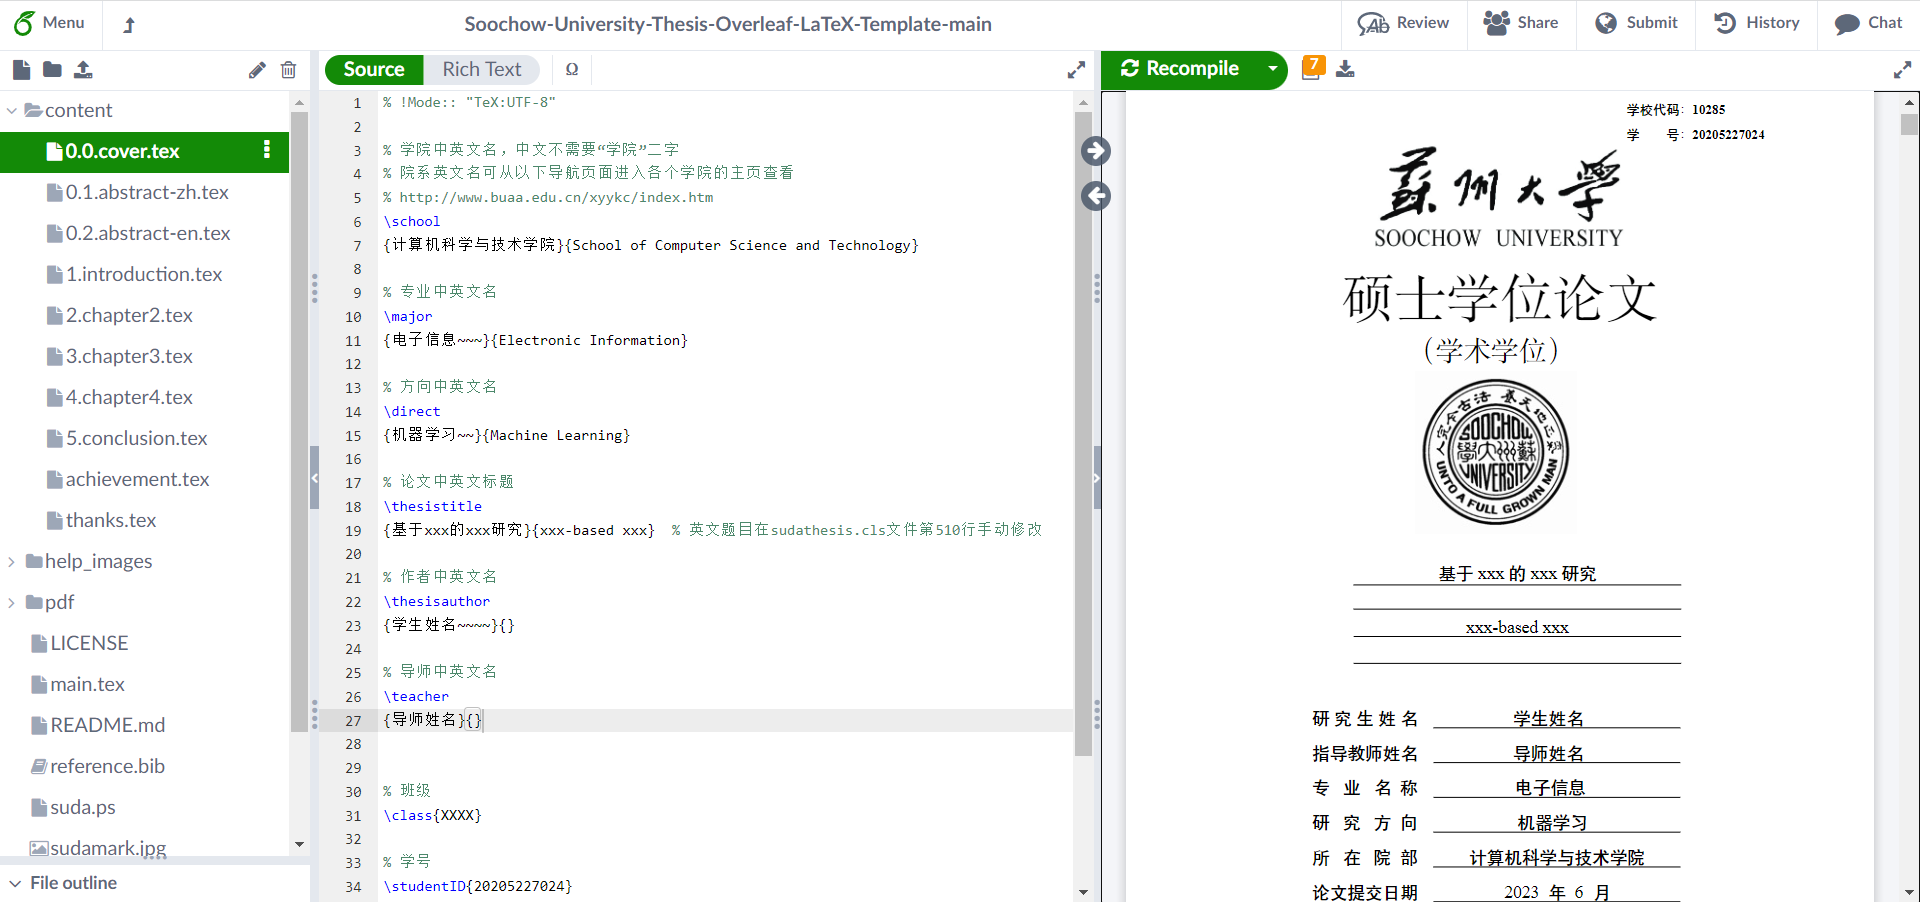
Task: Go to code location in PDF arrow
Action: pos(1096,151)
